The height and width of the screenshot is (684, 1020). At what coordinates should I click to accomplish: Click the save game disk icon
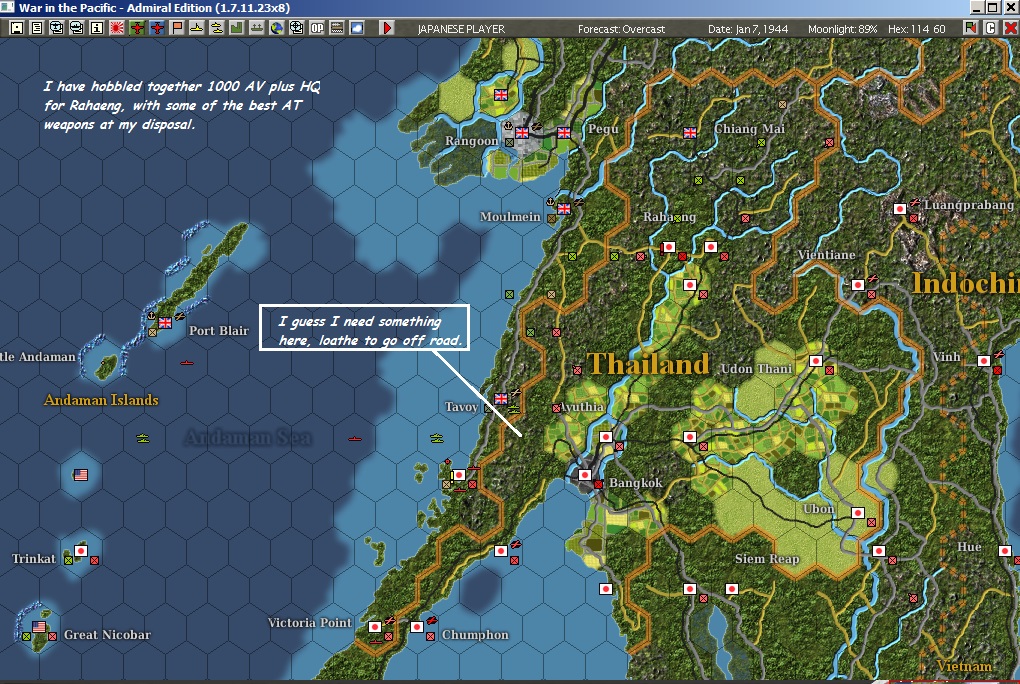tap(17, 28)
